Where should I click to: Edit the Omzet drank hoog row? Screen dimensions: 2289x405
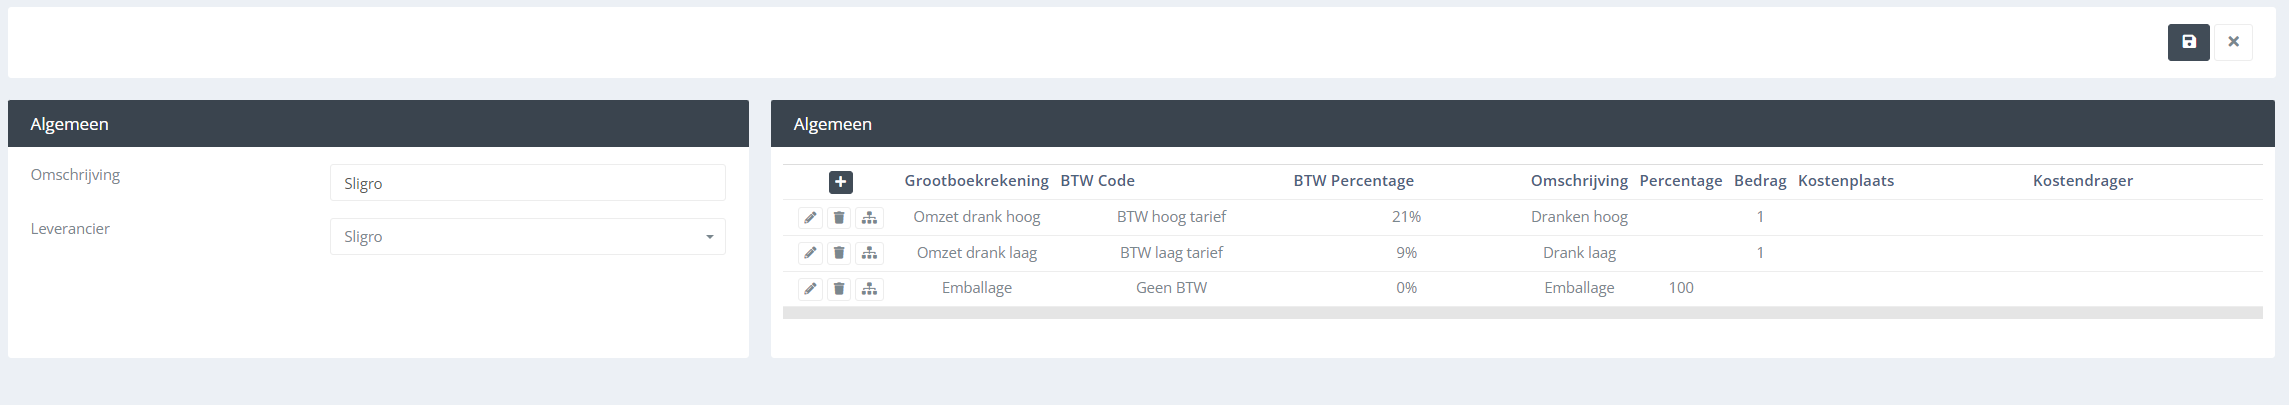(810, 218)
